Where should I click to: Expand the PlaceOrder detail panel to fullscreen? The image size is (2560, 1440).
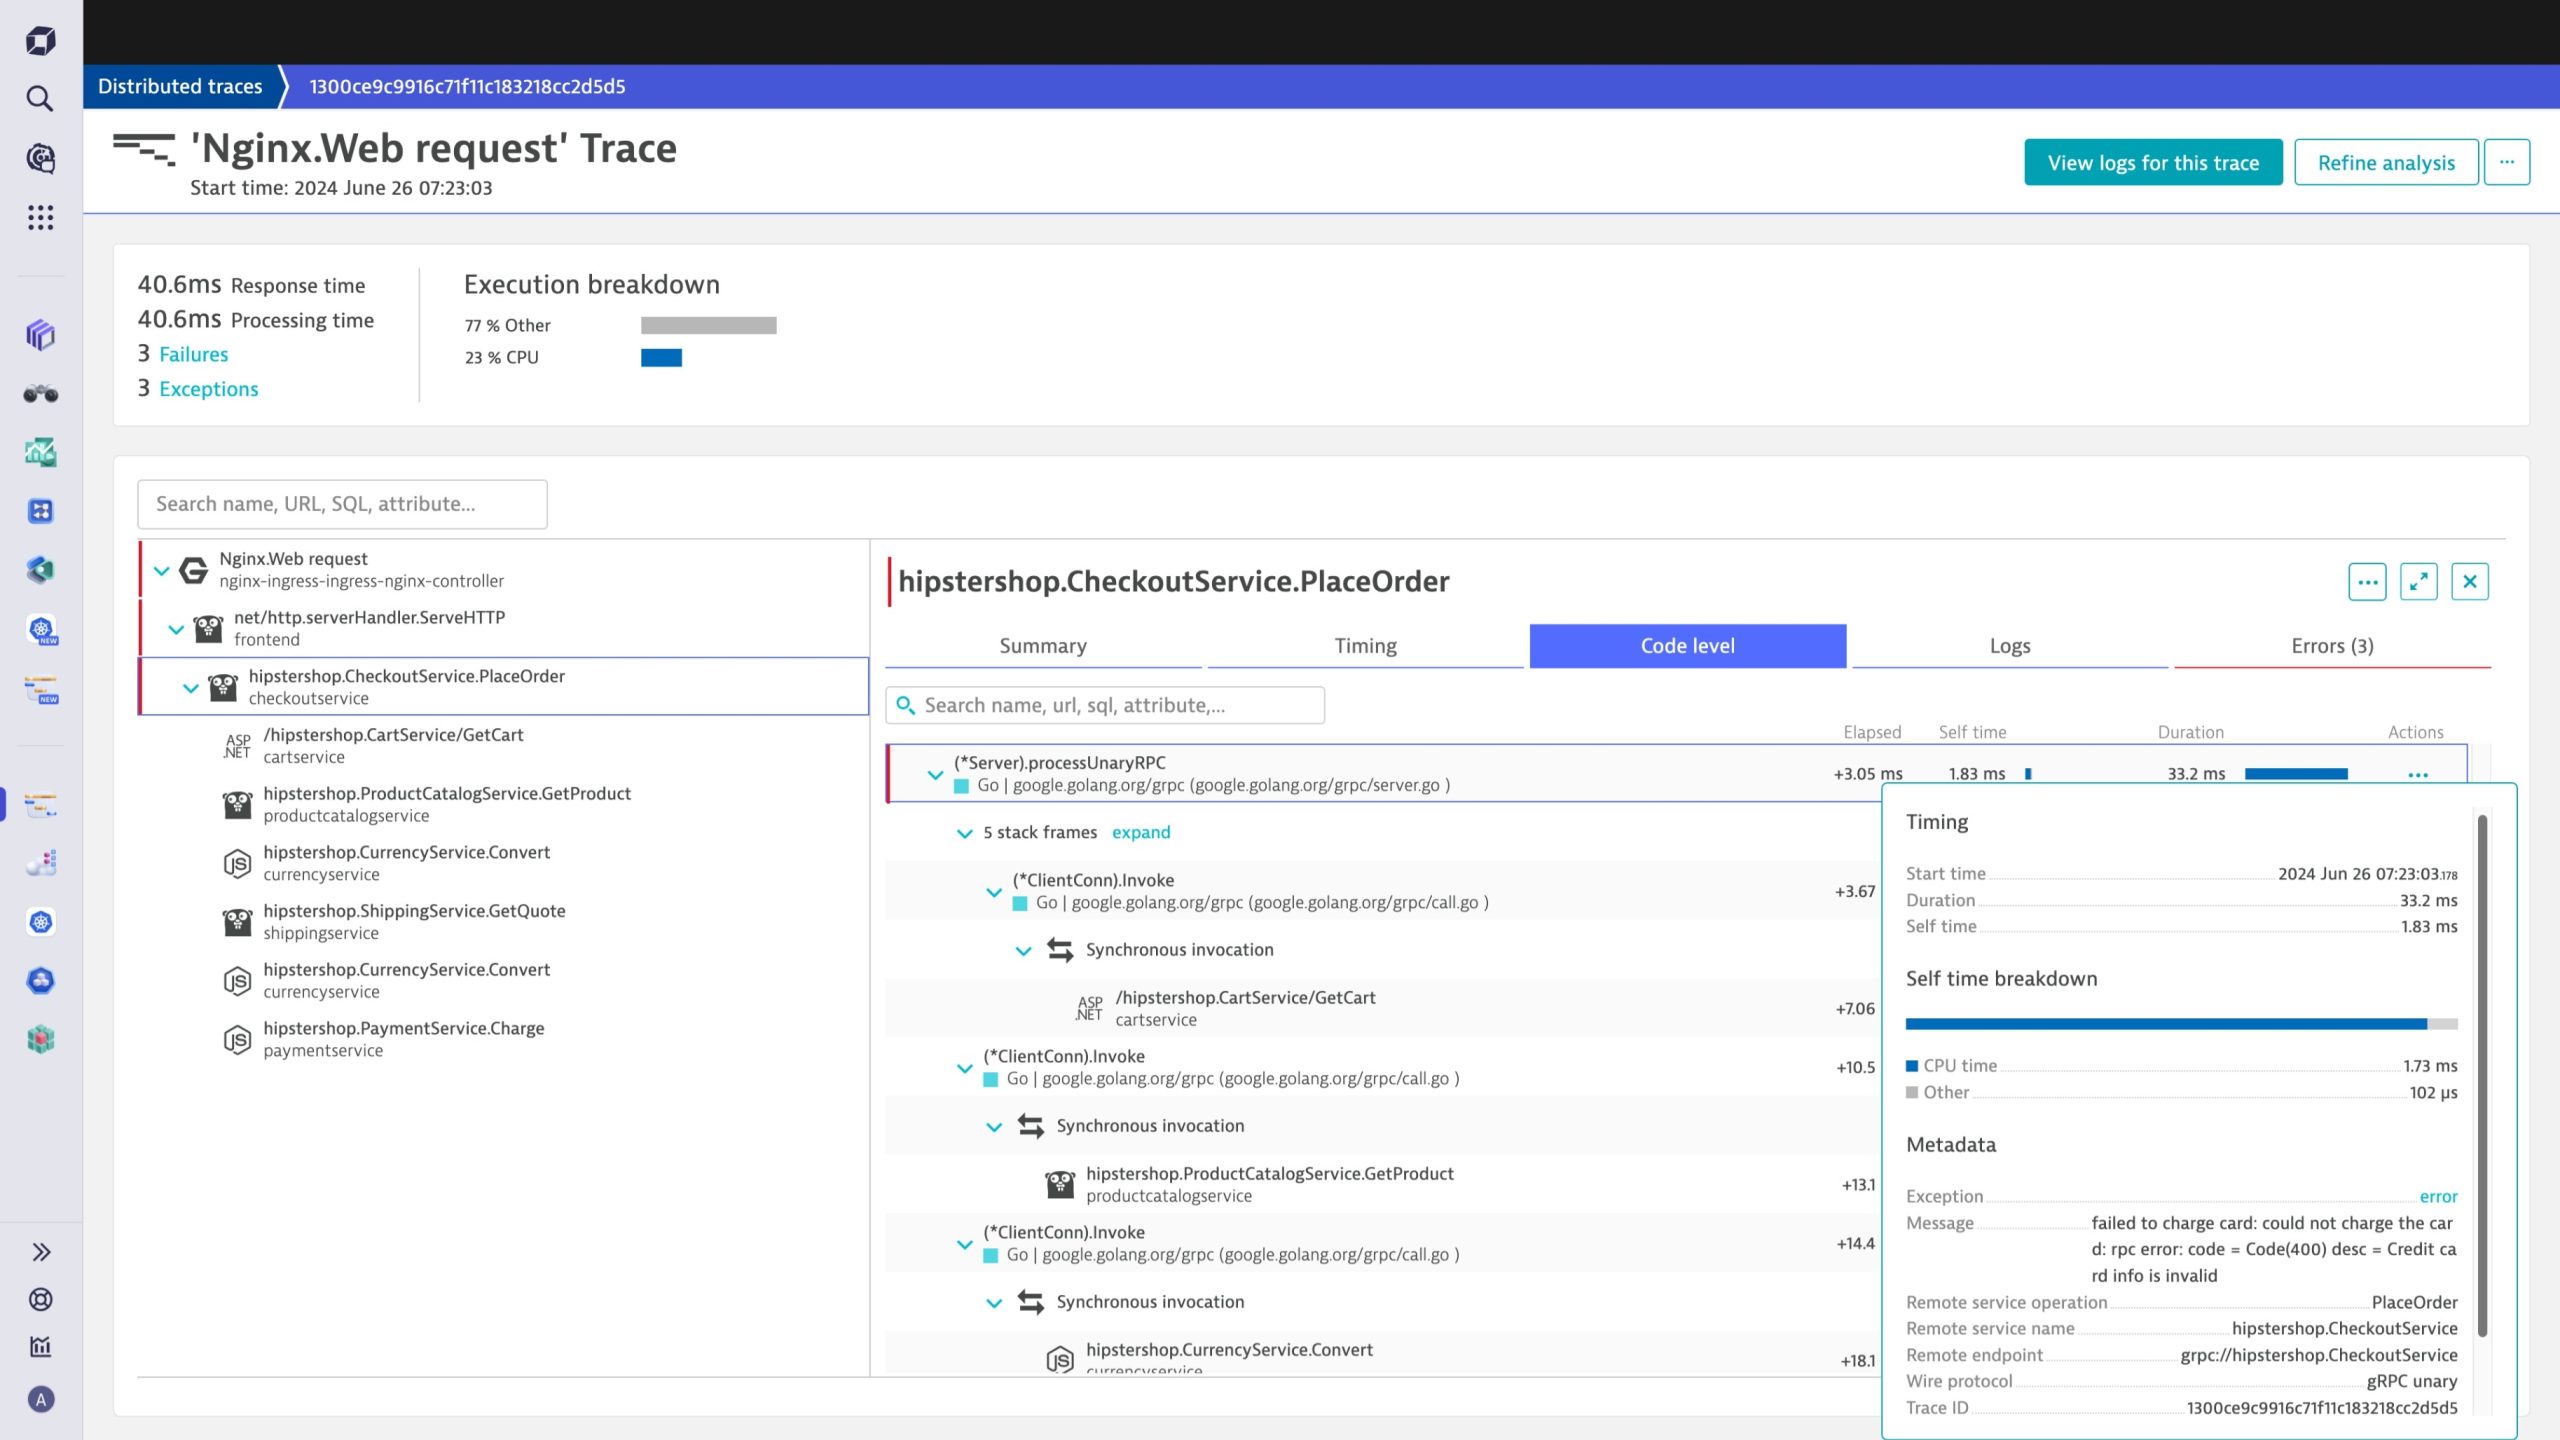click(x=2419, y=581)
